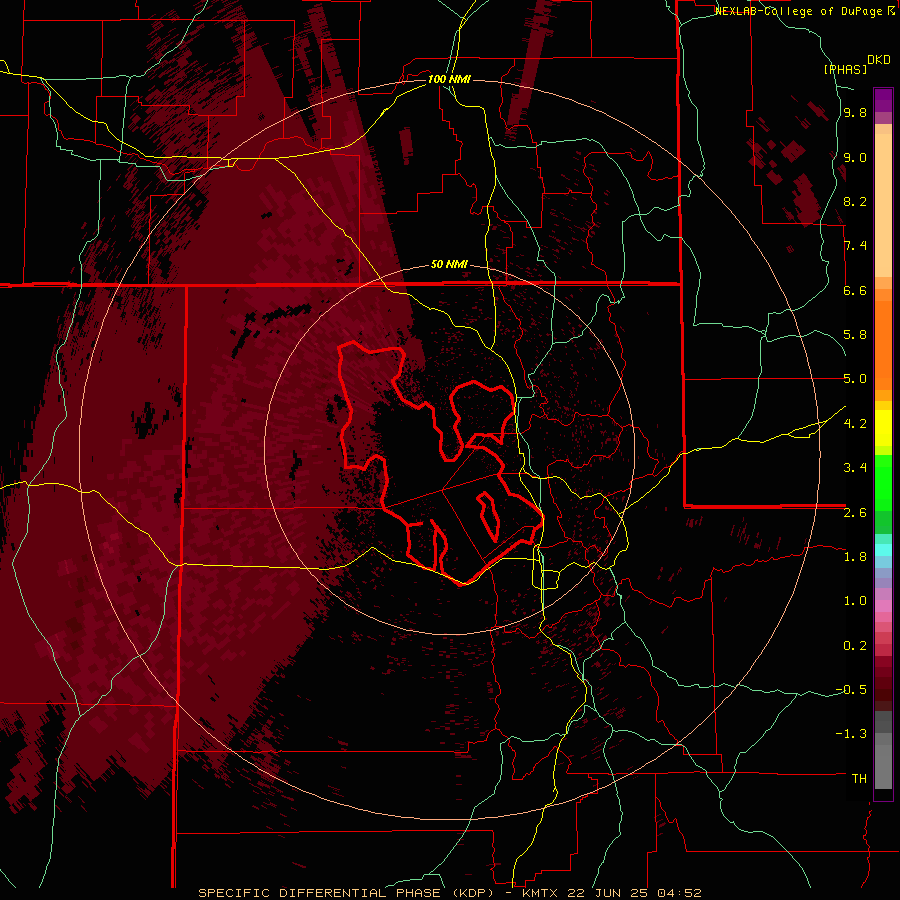Viewport: 900px width, 900px height.
Task: Pick the purple segment atop the color bar
Action: point(883,100)
